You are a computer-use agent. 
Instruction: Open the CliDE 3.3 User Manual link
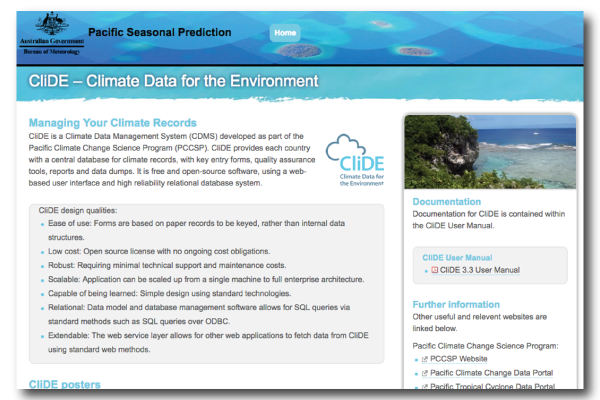[479, 270]
